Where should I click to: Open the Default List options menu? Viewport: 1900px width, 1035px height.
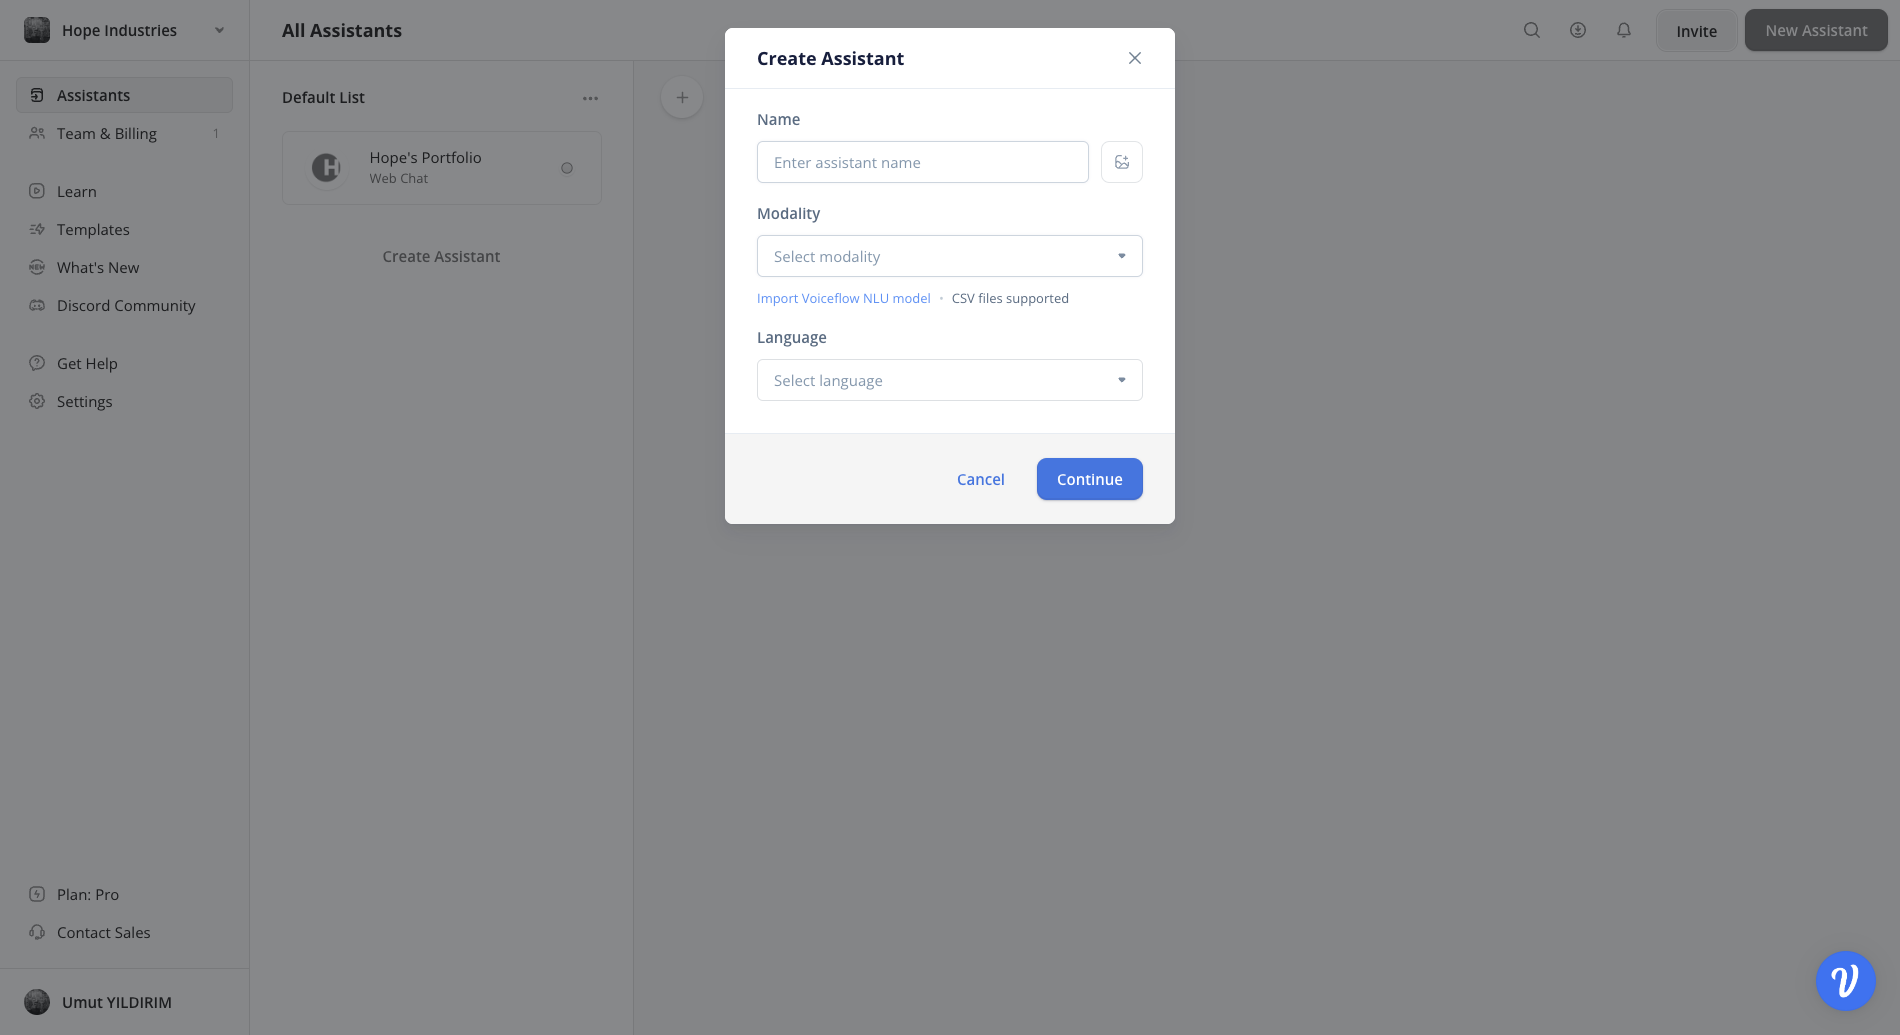[590, 97]
